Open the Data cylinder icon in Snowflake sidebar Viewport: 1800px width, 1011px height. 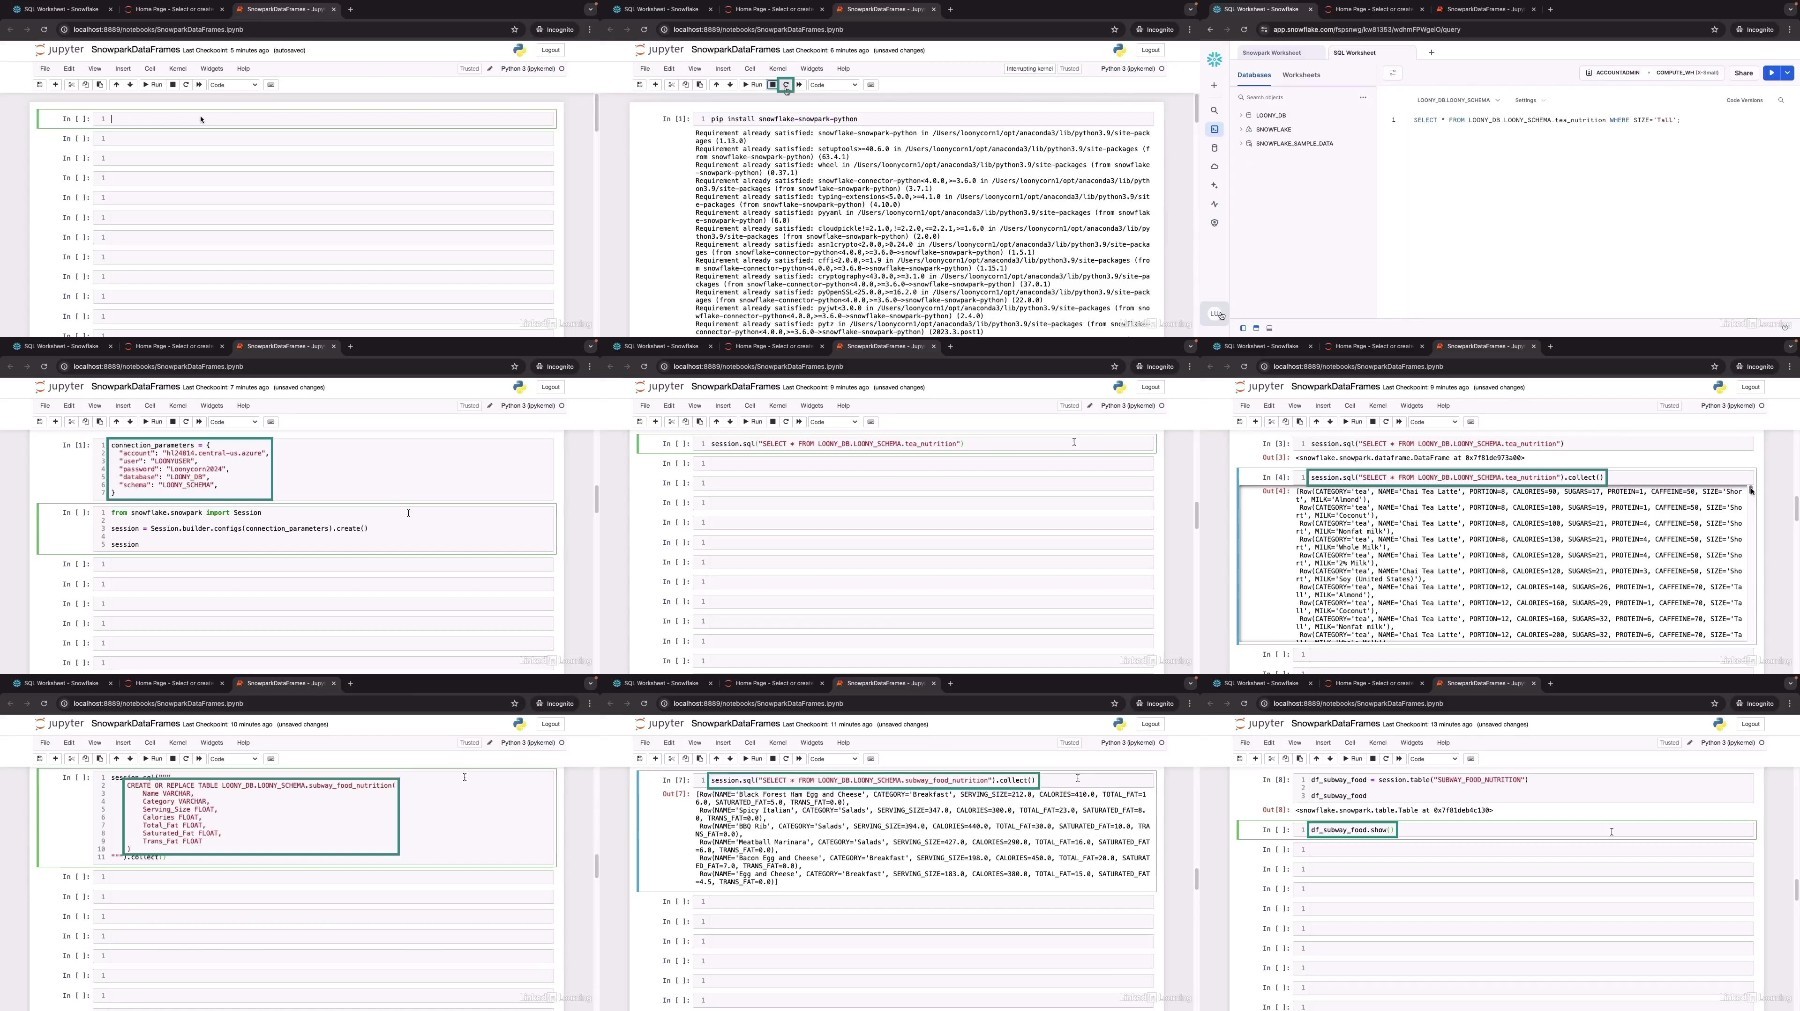[1214, 148]
